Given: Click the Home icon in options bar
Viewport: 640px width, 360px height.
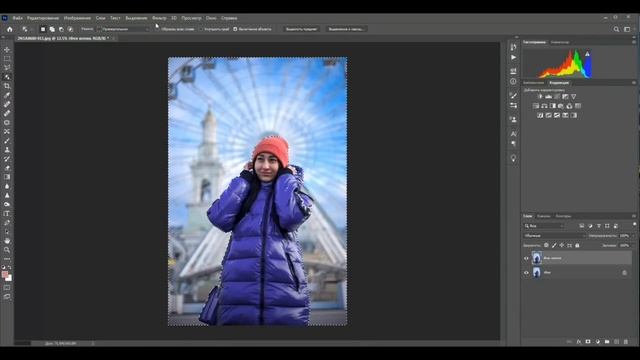Looking at the screenshot, I should click(10, 29).
